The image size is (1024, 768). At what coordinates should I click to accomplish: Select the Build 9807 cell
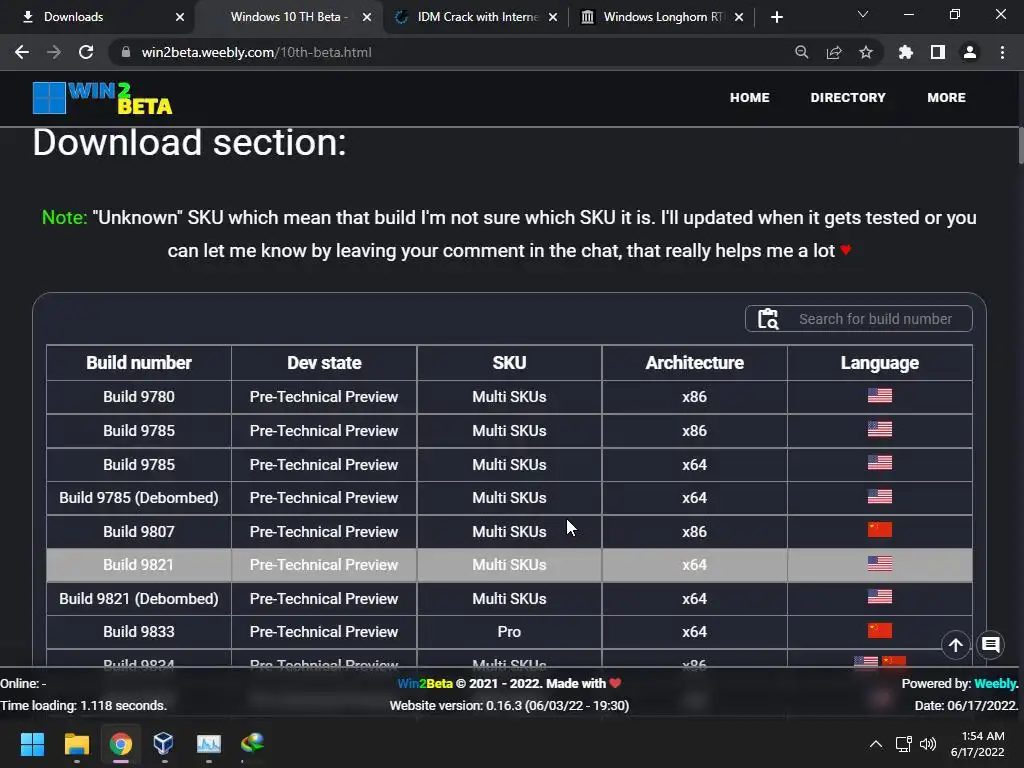tap(138, 532)
